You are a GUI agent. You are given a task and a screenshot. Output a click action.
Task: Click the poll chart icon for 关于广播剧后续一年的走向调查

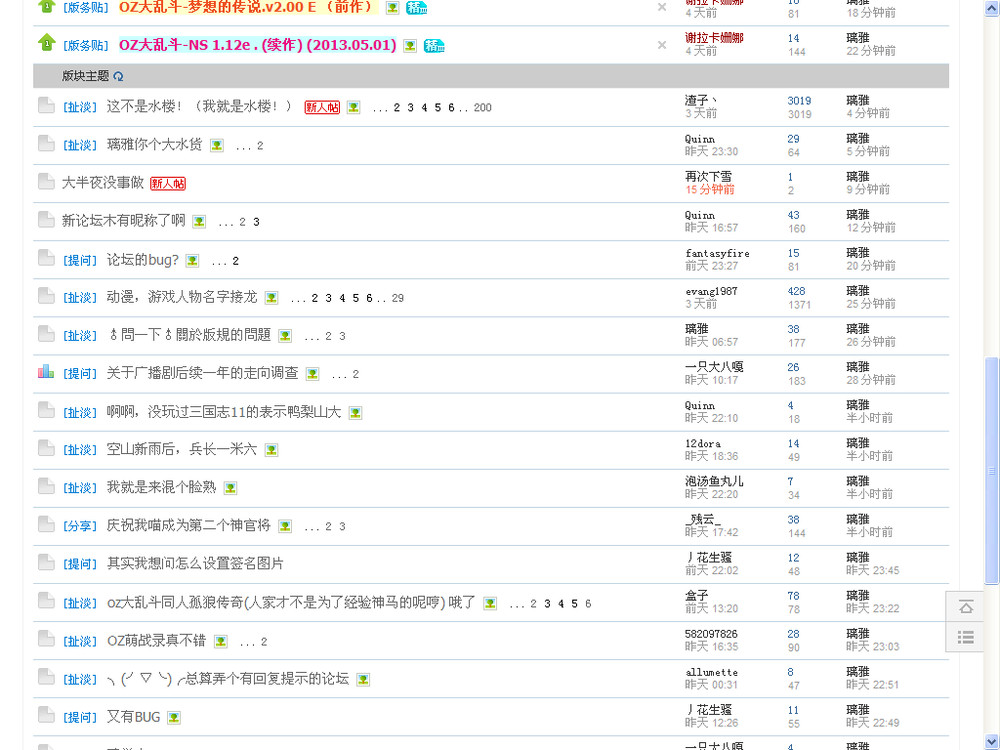[x=46, y=371]
